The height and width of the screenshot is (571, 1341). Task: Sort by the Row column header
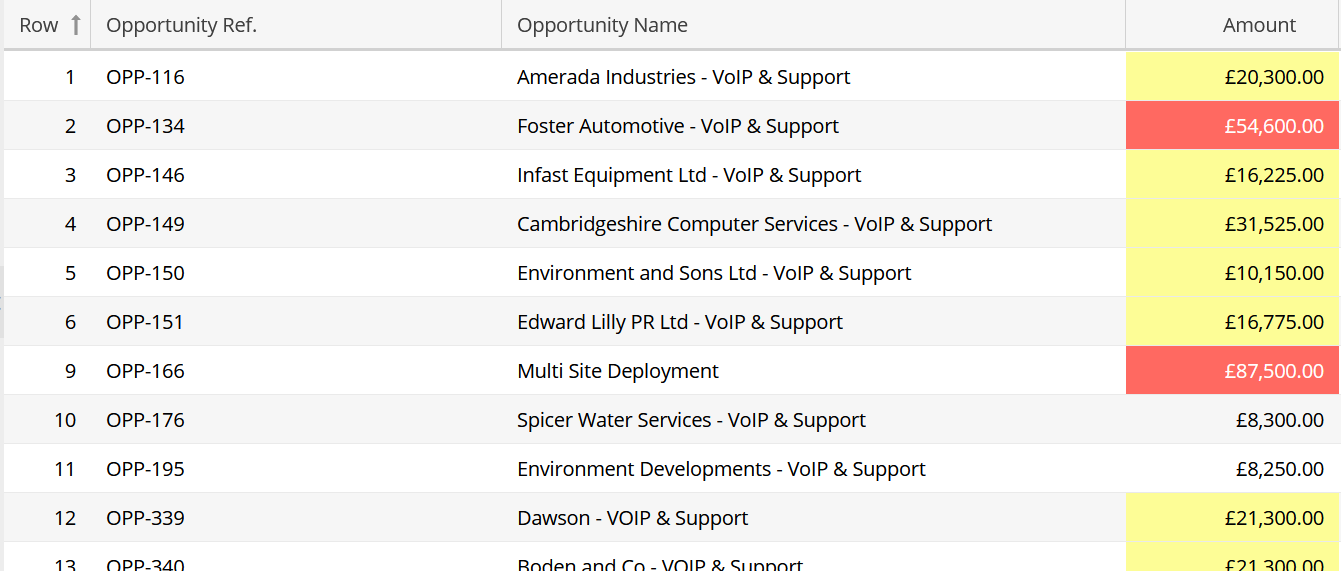tap(39, 25)
